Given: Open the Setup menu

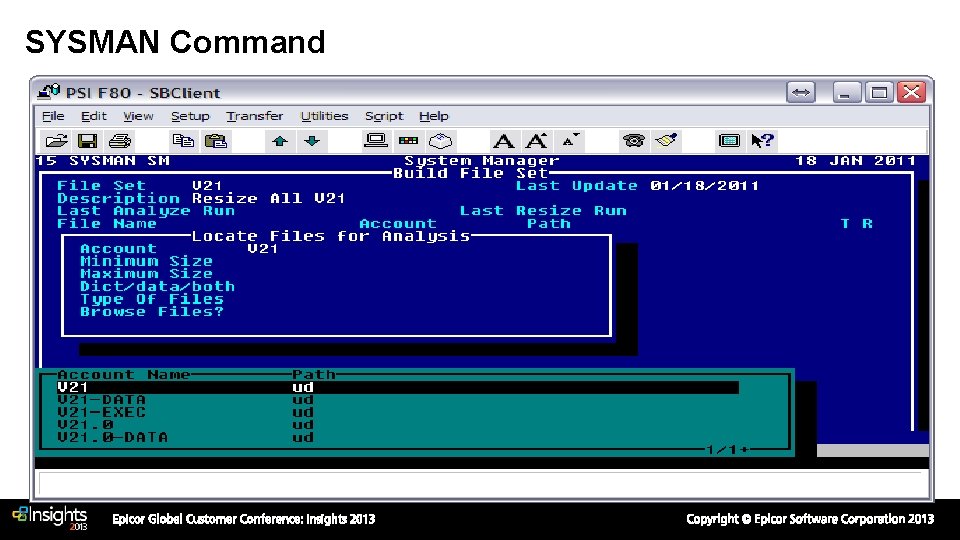Looking at the screenshot, I should [190, 116].
